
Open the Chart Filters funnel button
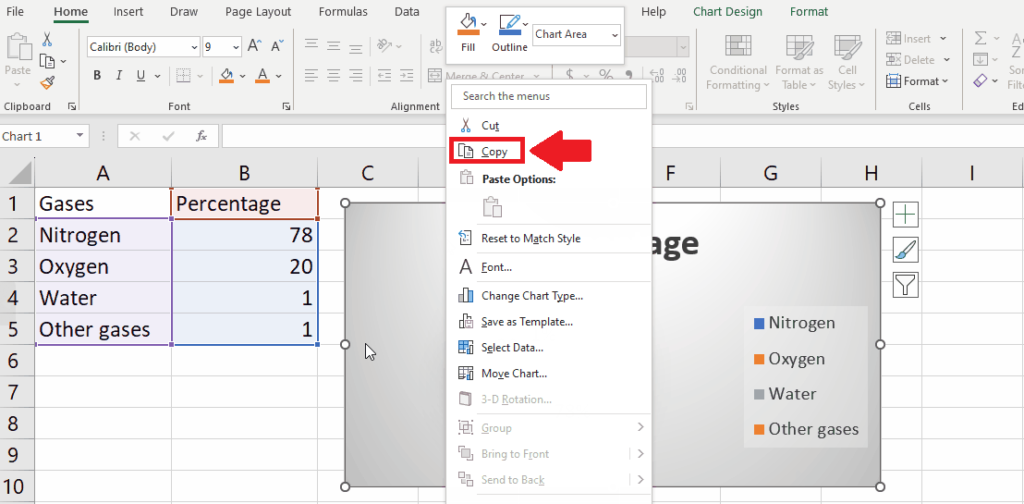(906, 285)
